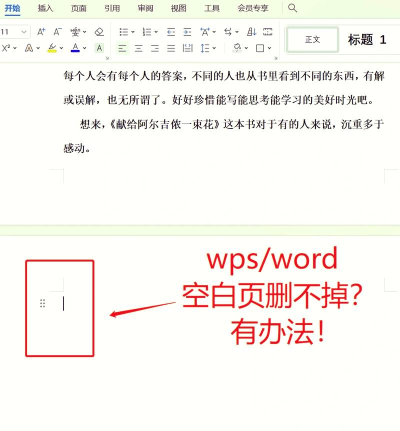Expand the paragraph shading dropdown arrow
Viewport: 400px width, 431px height.
246,48
